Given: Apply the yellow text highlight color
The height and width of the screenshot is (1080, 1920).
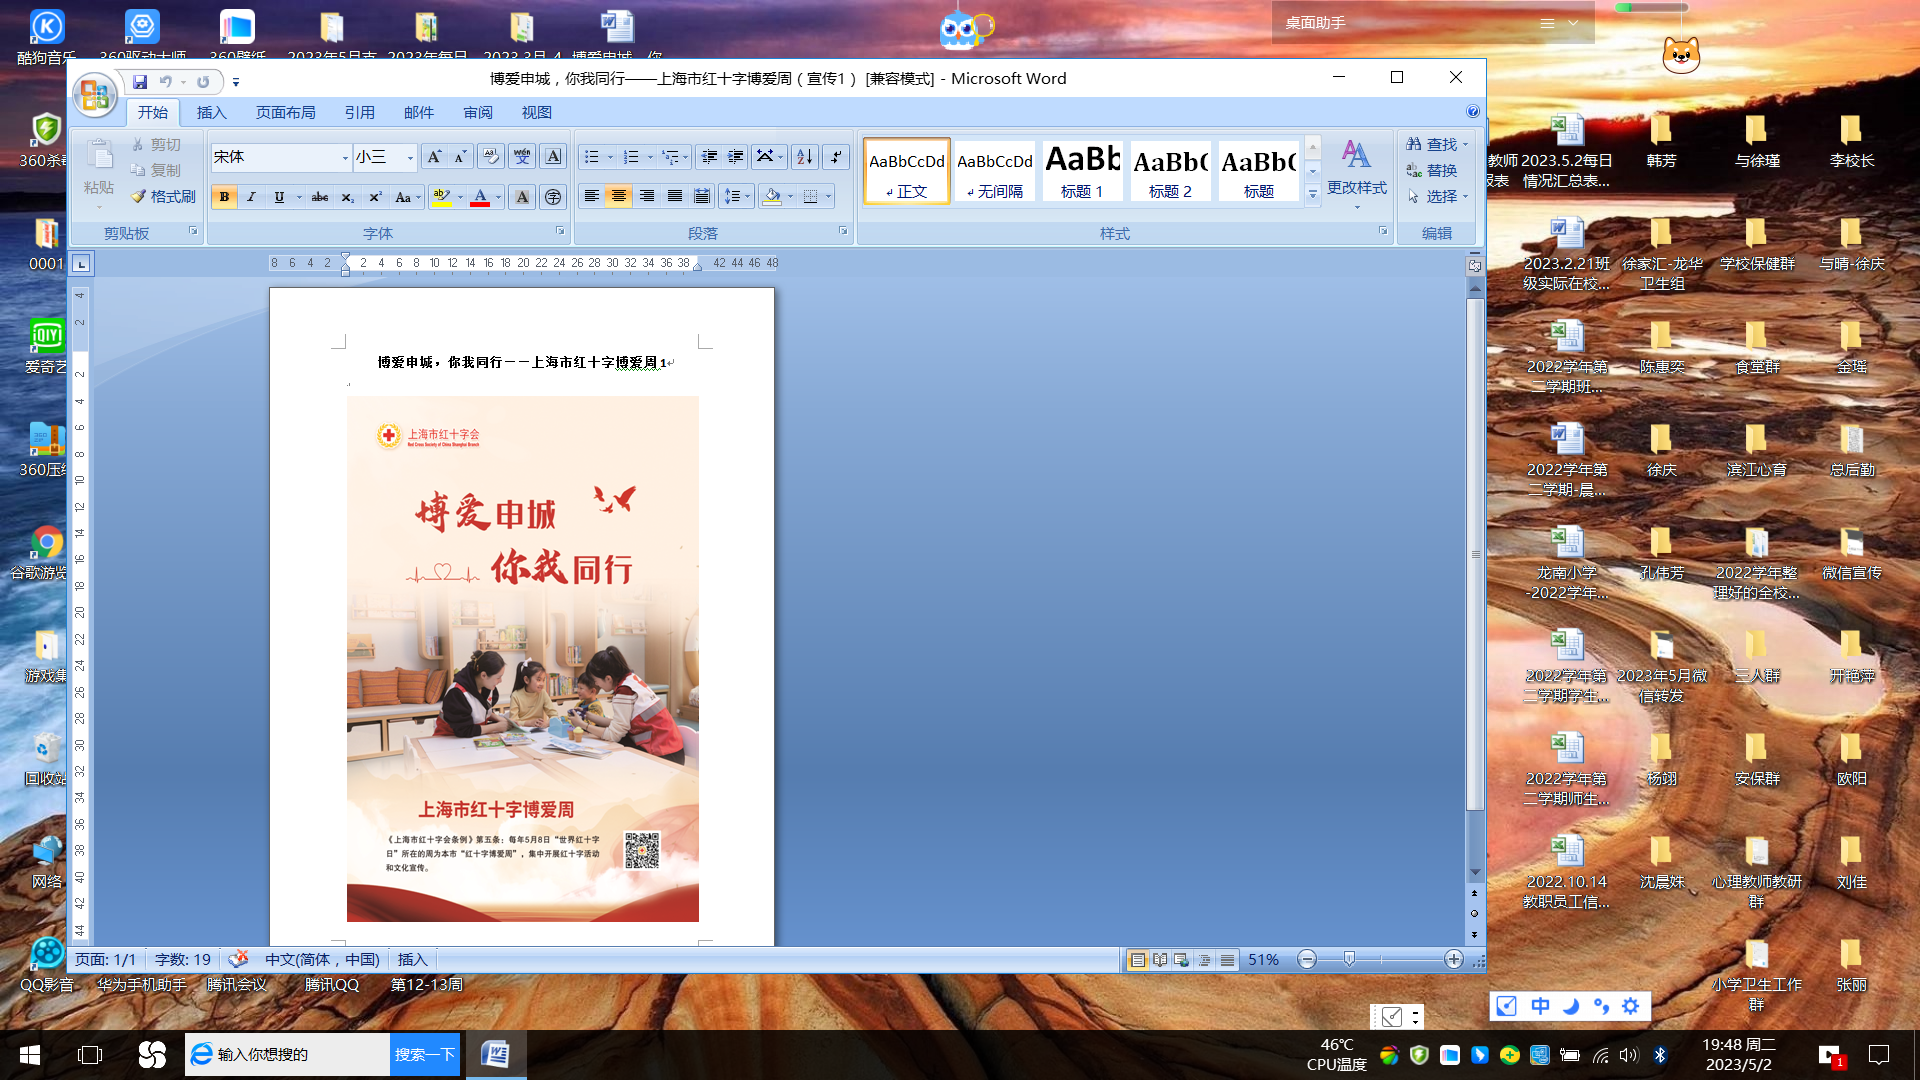Looking at the screenshot, I should click(x=441, y=197).
